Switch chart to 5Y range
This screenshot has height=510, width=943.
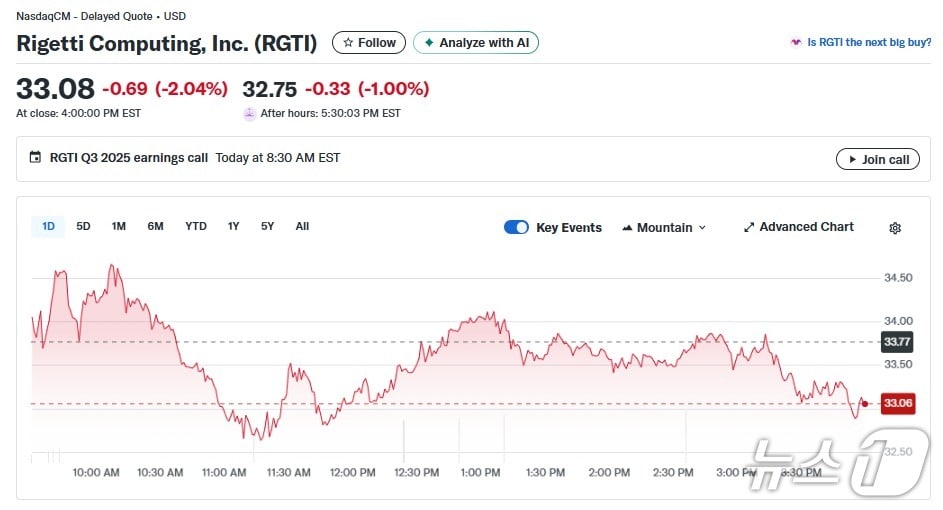267,226
